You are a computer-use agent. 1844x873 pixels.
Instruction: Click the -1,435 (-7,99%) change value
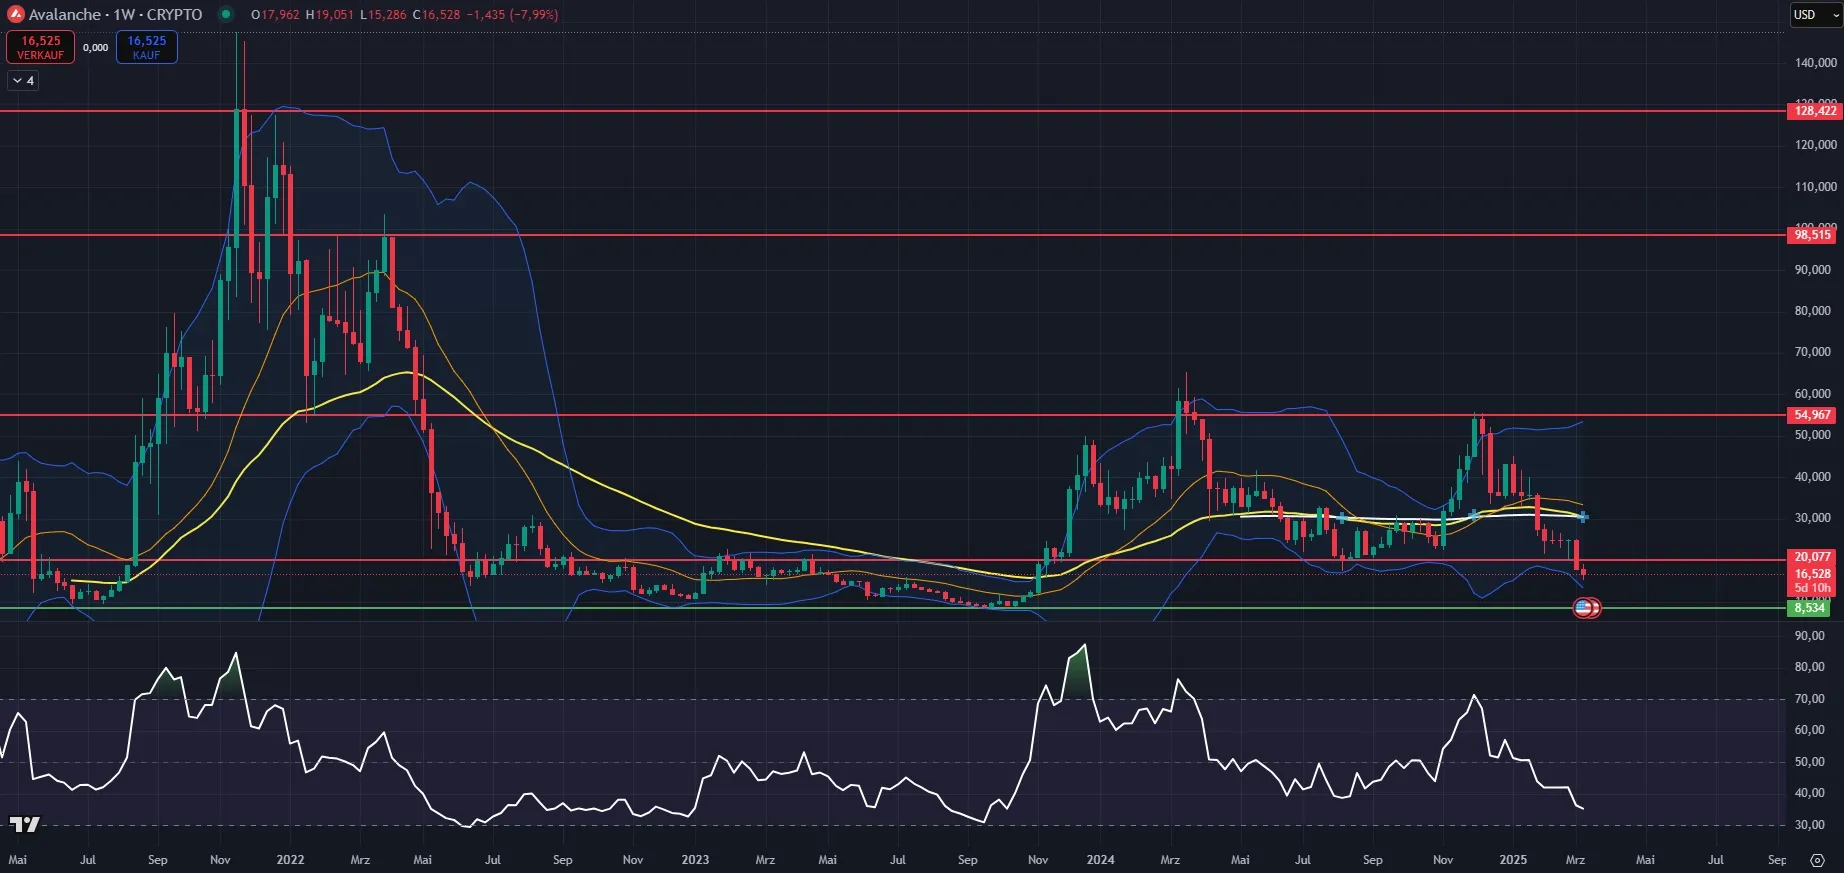pyautogui.click(x=512, y=14)
